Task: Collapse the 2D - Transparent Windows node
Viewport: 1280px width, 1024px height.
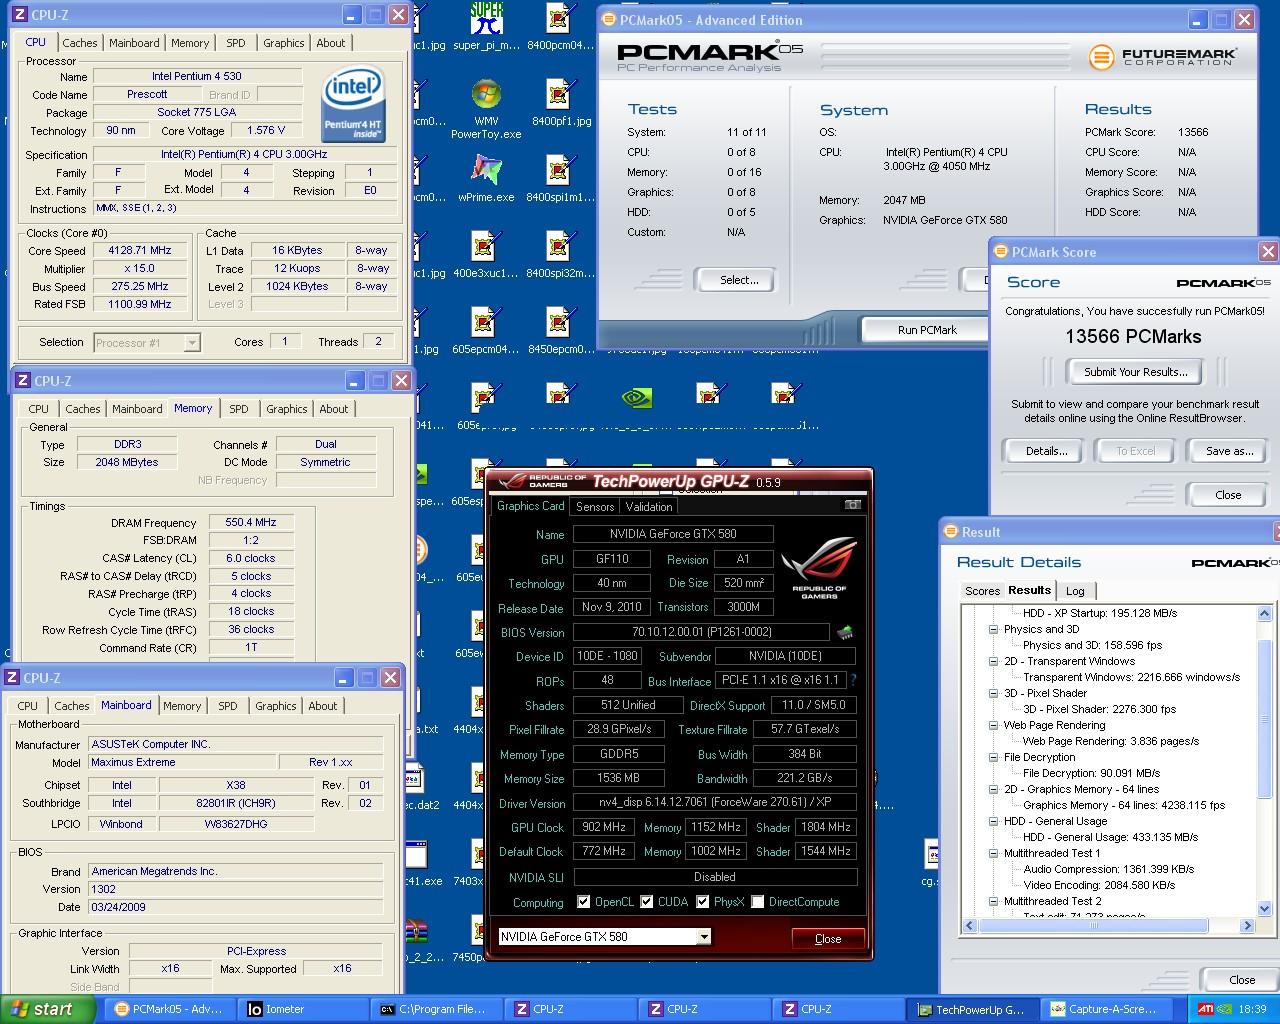Action: [993, 661]
